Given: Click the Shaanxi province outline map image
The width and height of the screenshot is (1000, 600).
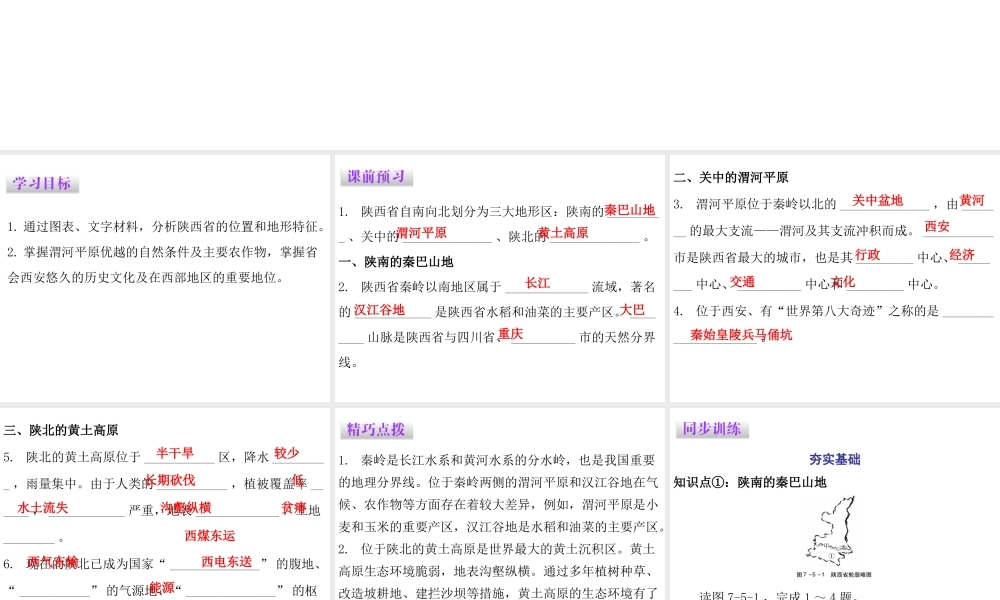Looking at the screenshot, I should (x=832, y=532).
